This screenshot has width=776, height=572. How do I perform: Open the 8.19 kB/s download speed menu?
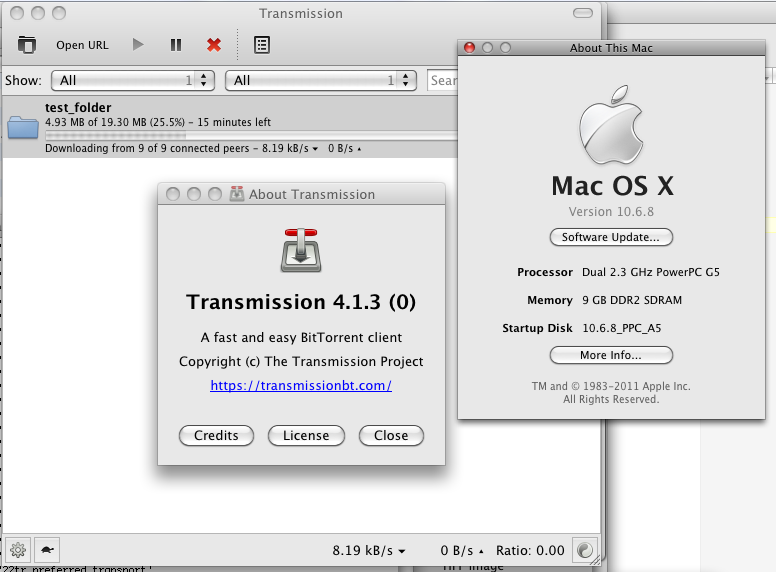[x=369, y=550]
